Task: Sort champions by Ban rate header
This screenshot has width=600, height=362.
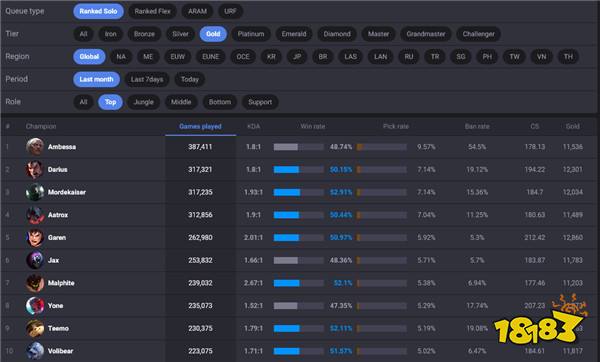Action: 477,126
